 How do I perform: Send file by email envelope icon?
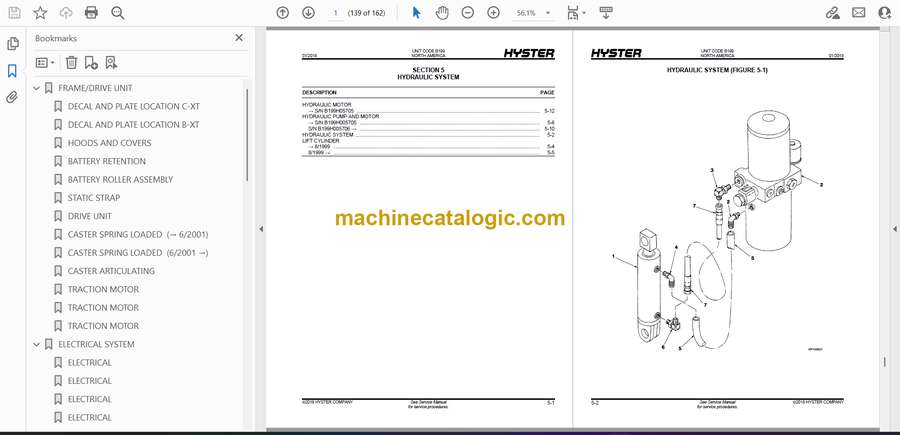tap(859, 13)
